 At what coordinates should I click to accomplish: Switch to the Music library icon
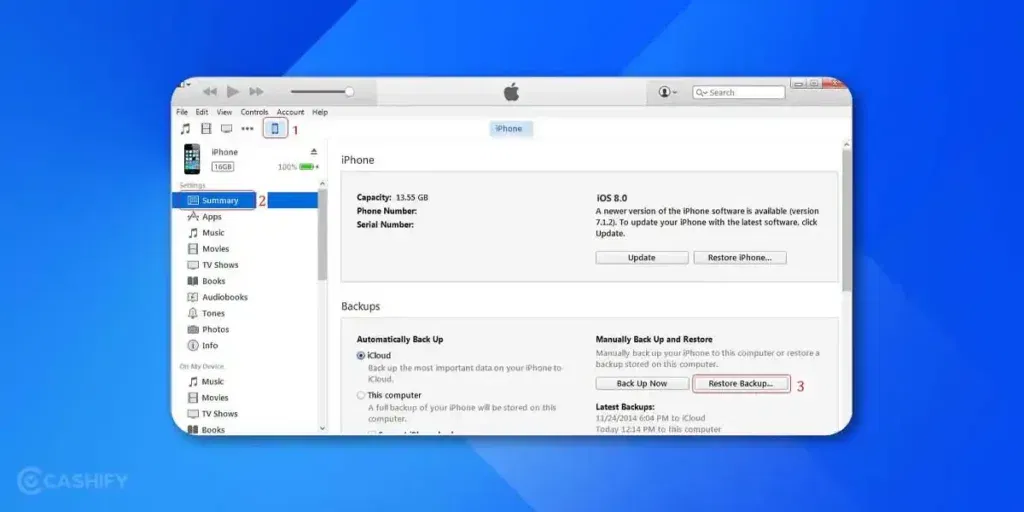tap(185, 129)
